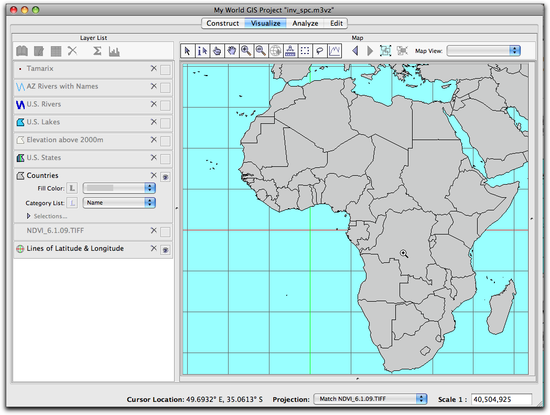Go to next map view arrow
The width and height of the screenshot is (550, 415).
click(370, 51)
